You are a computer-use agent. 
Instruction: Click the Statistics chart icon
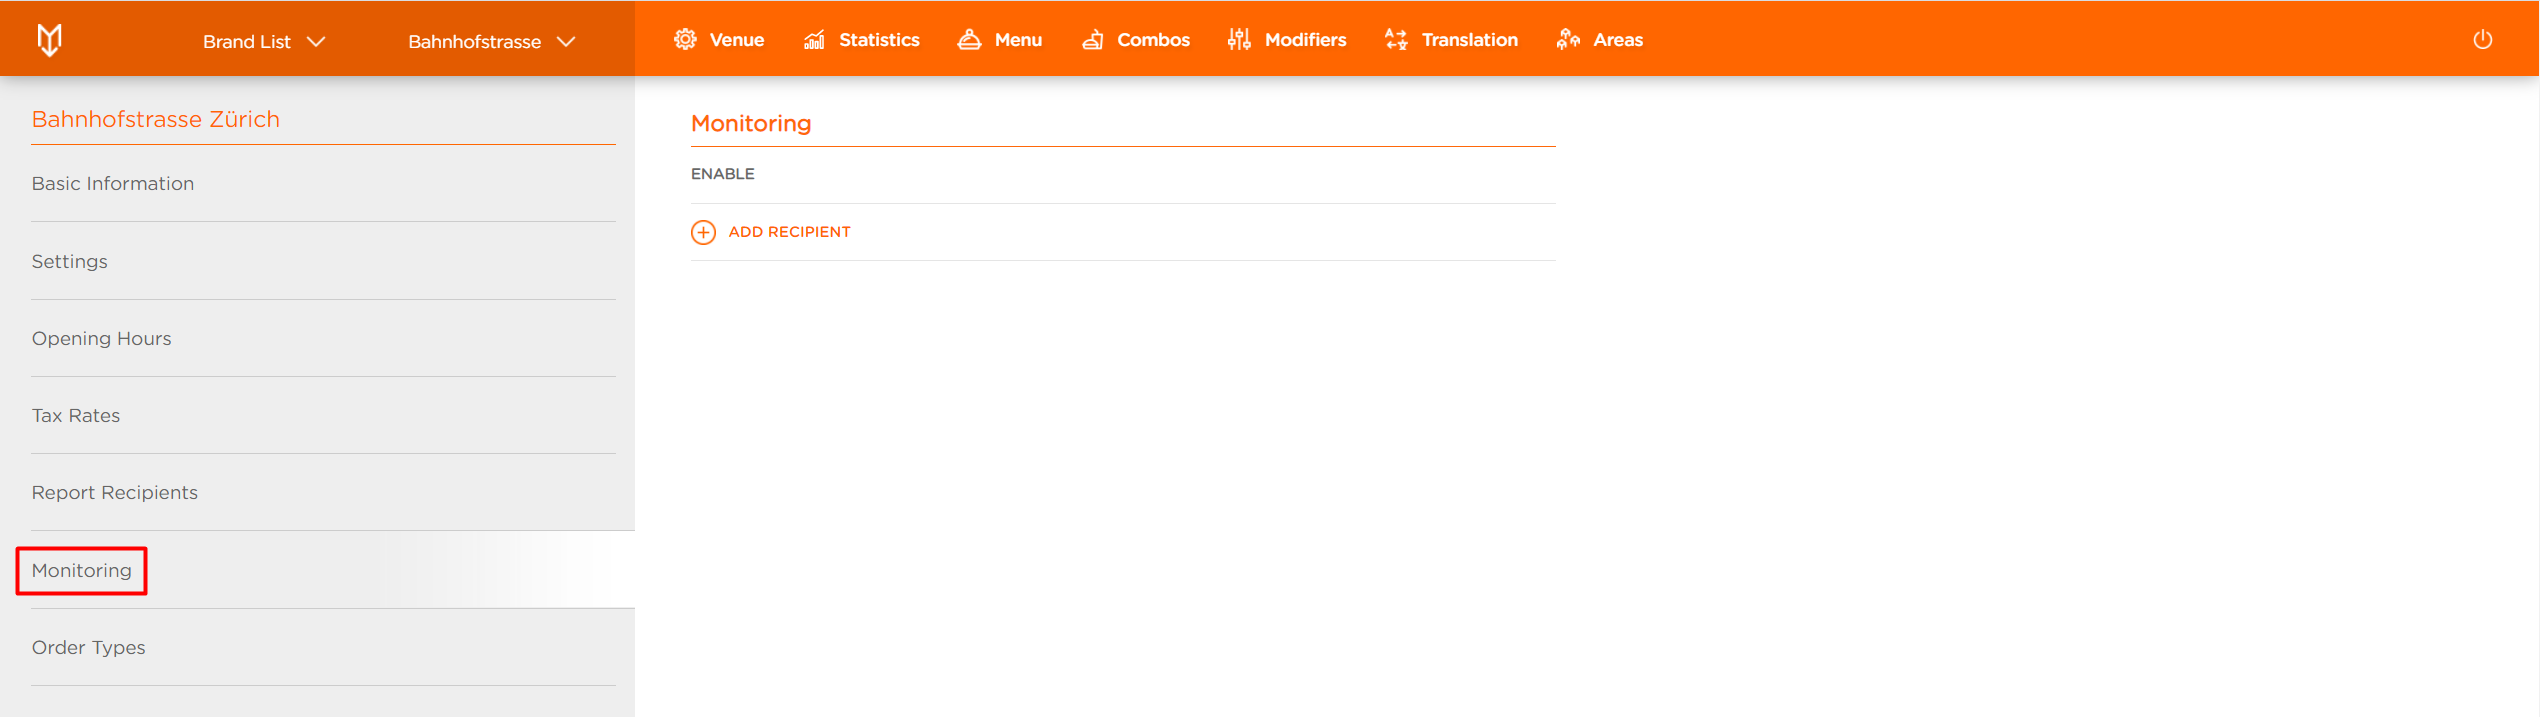[814, 40]
